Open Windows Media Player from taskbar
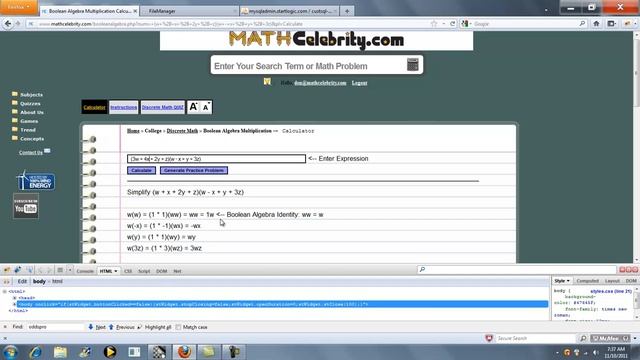 110,351
